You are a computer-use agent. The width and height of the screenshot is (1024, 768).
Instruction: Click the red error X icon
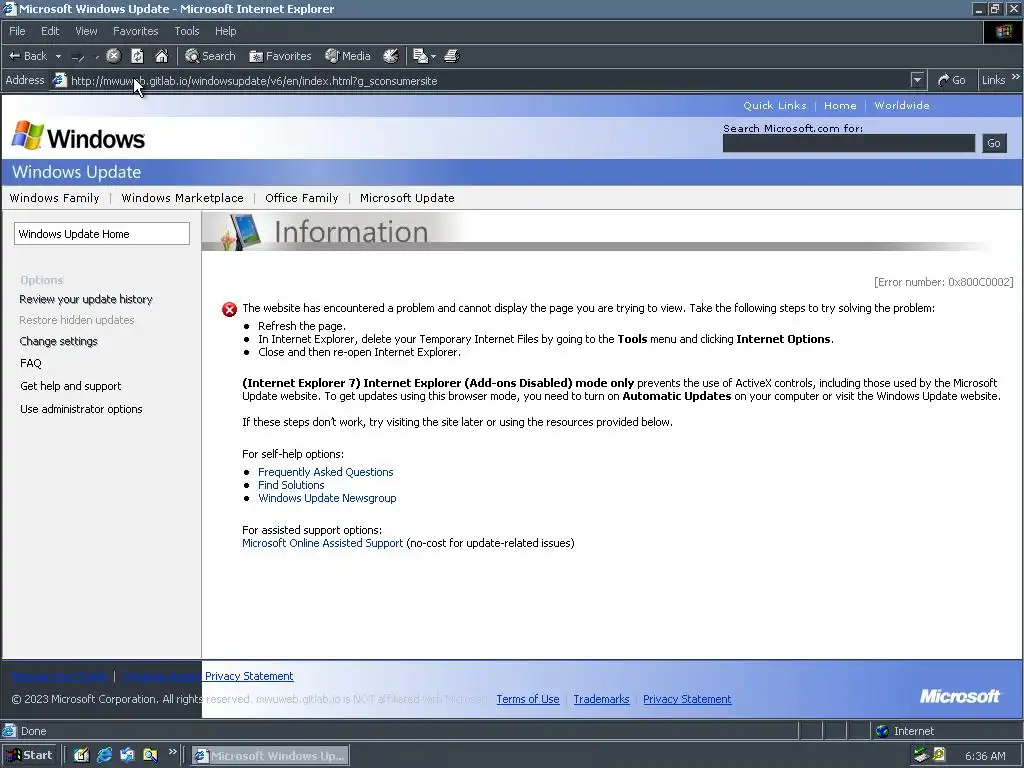(229, 310)
